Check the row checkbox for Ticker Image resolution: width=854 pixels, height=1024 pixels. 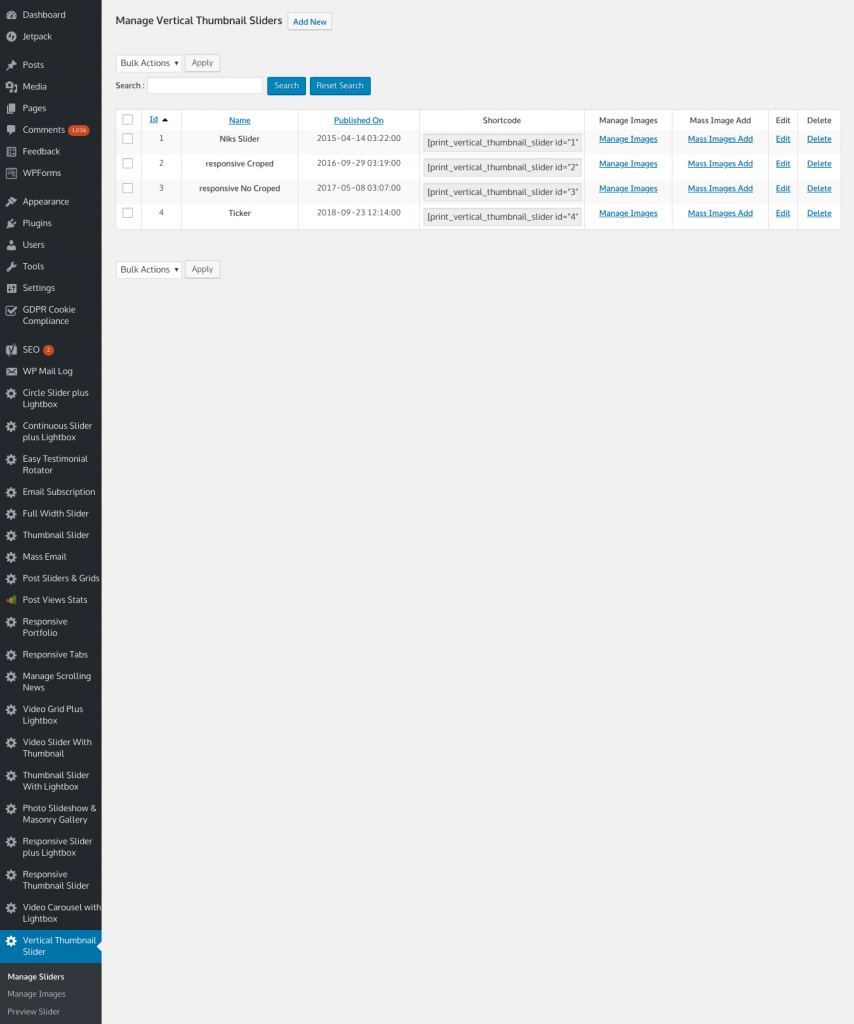click(x=127, y=213)
